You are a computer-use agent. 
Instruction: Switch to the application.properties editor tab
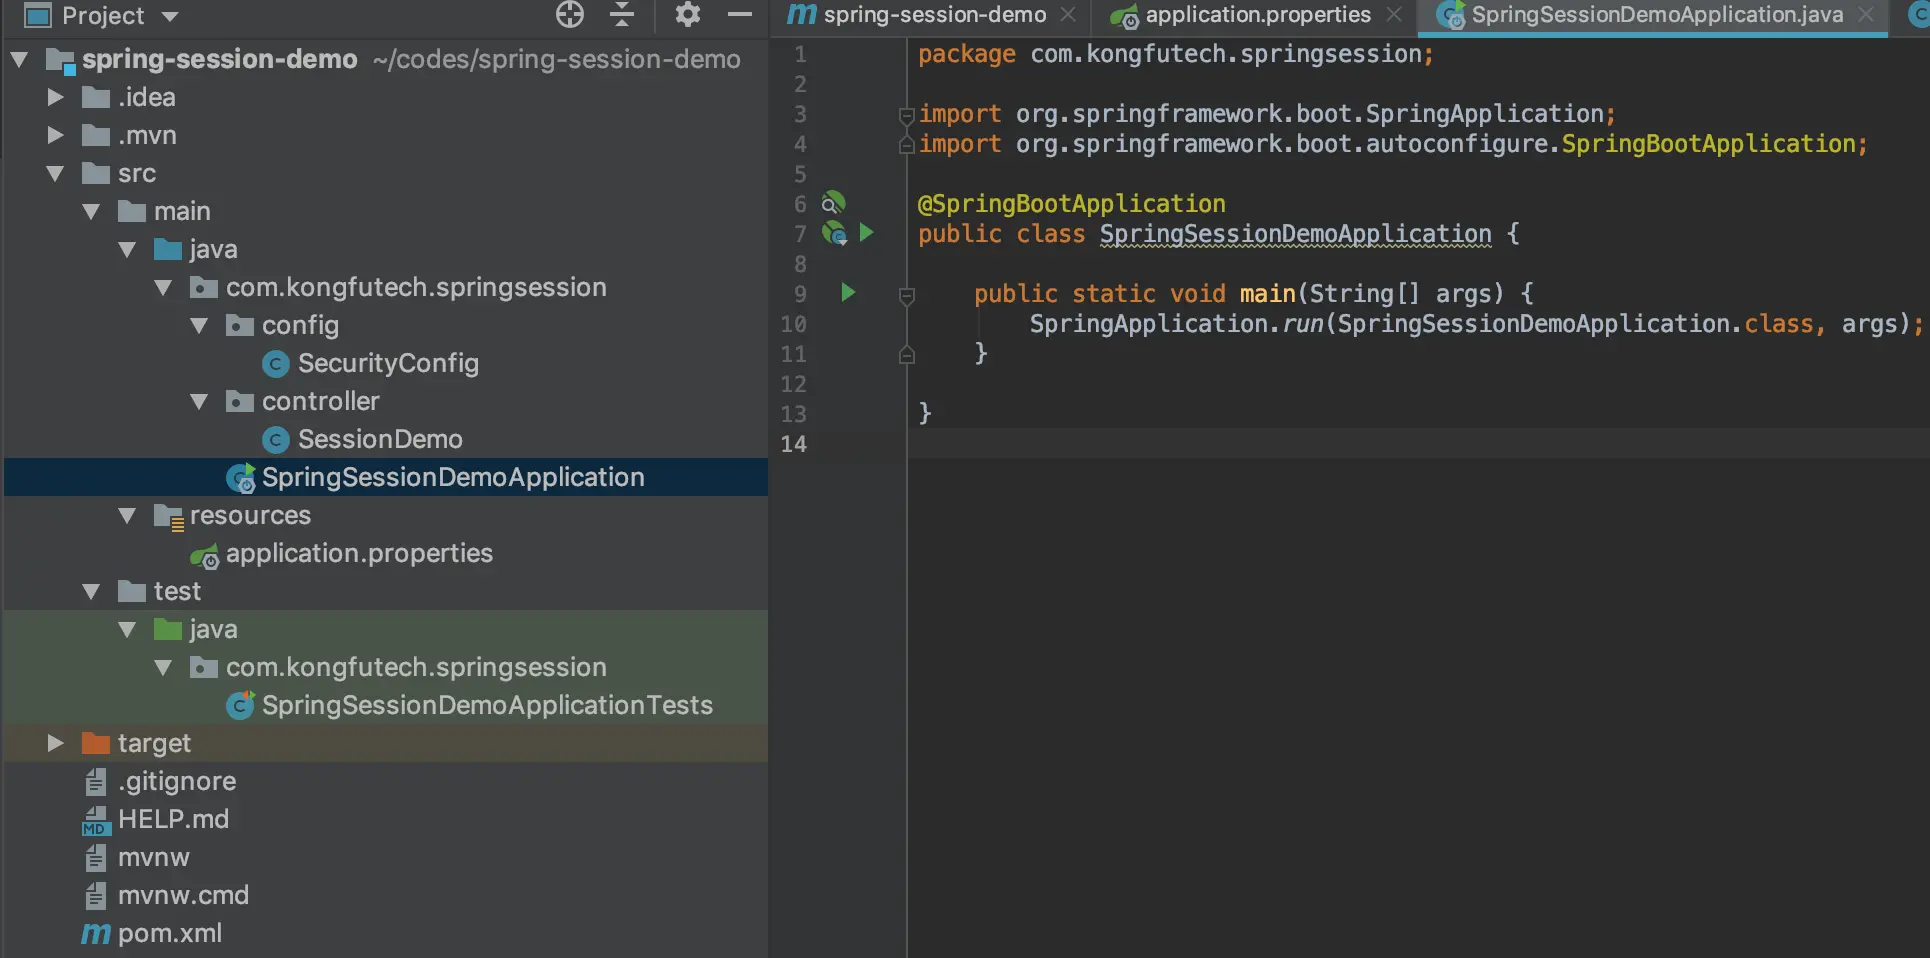click(x=1258, y=15)
